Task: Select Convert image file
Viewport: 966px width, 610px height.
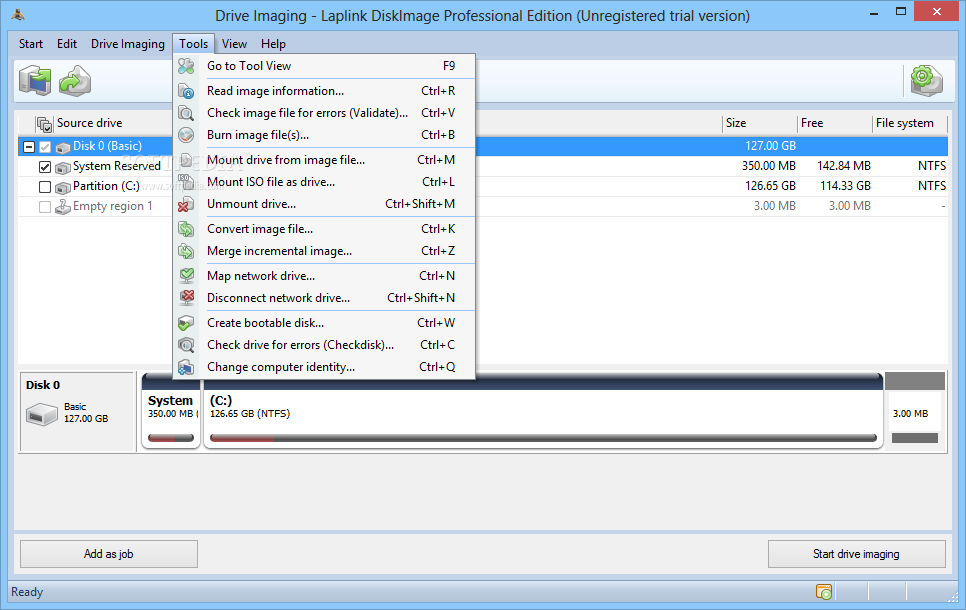Action: pos(325,229)
